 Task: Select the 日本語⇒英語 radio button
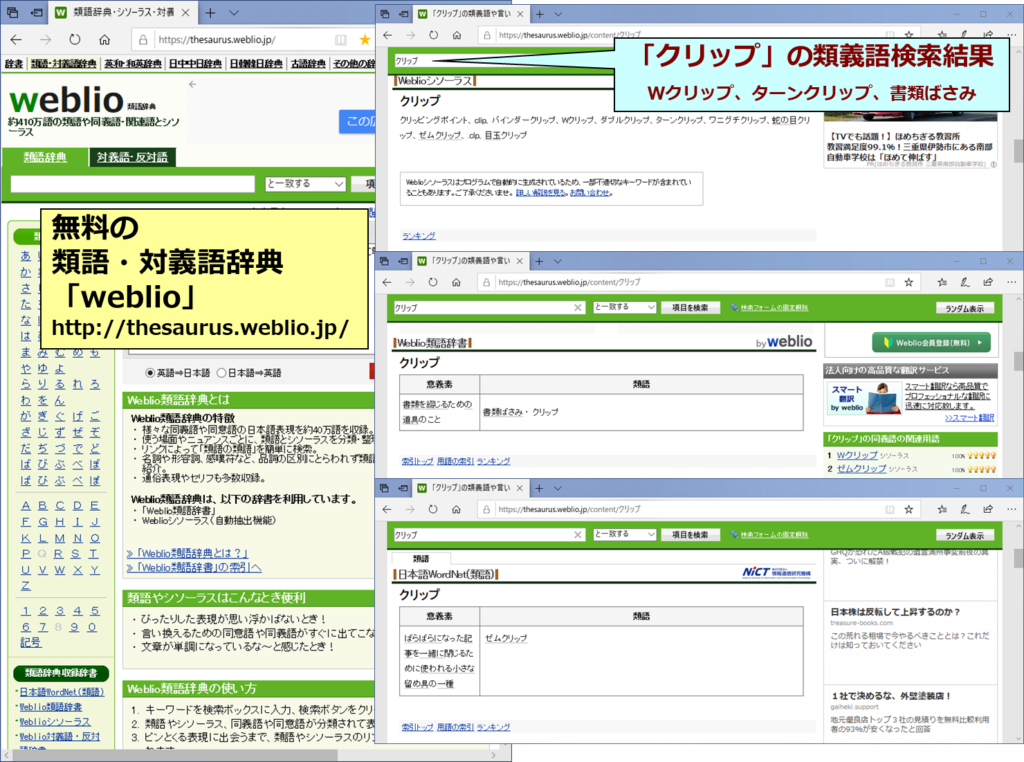click(222, 373)
